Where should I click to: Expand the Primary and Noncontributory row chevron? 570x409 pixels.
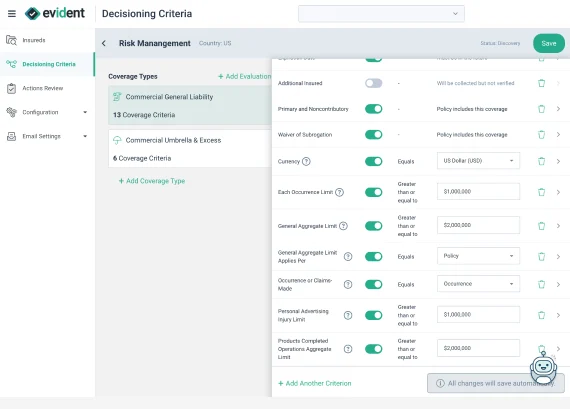click(558, 109)
